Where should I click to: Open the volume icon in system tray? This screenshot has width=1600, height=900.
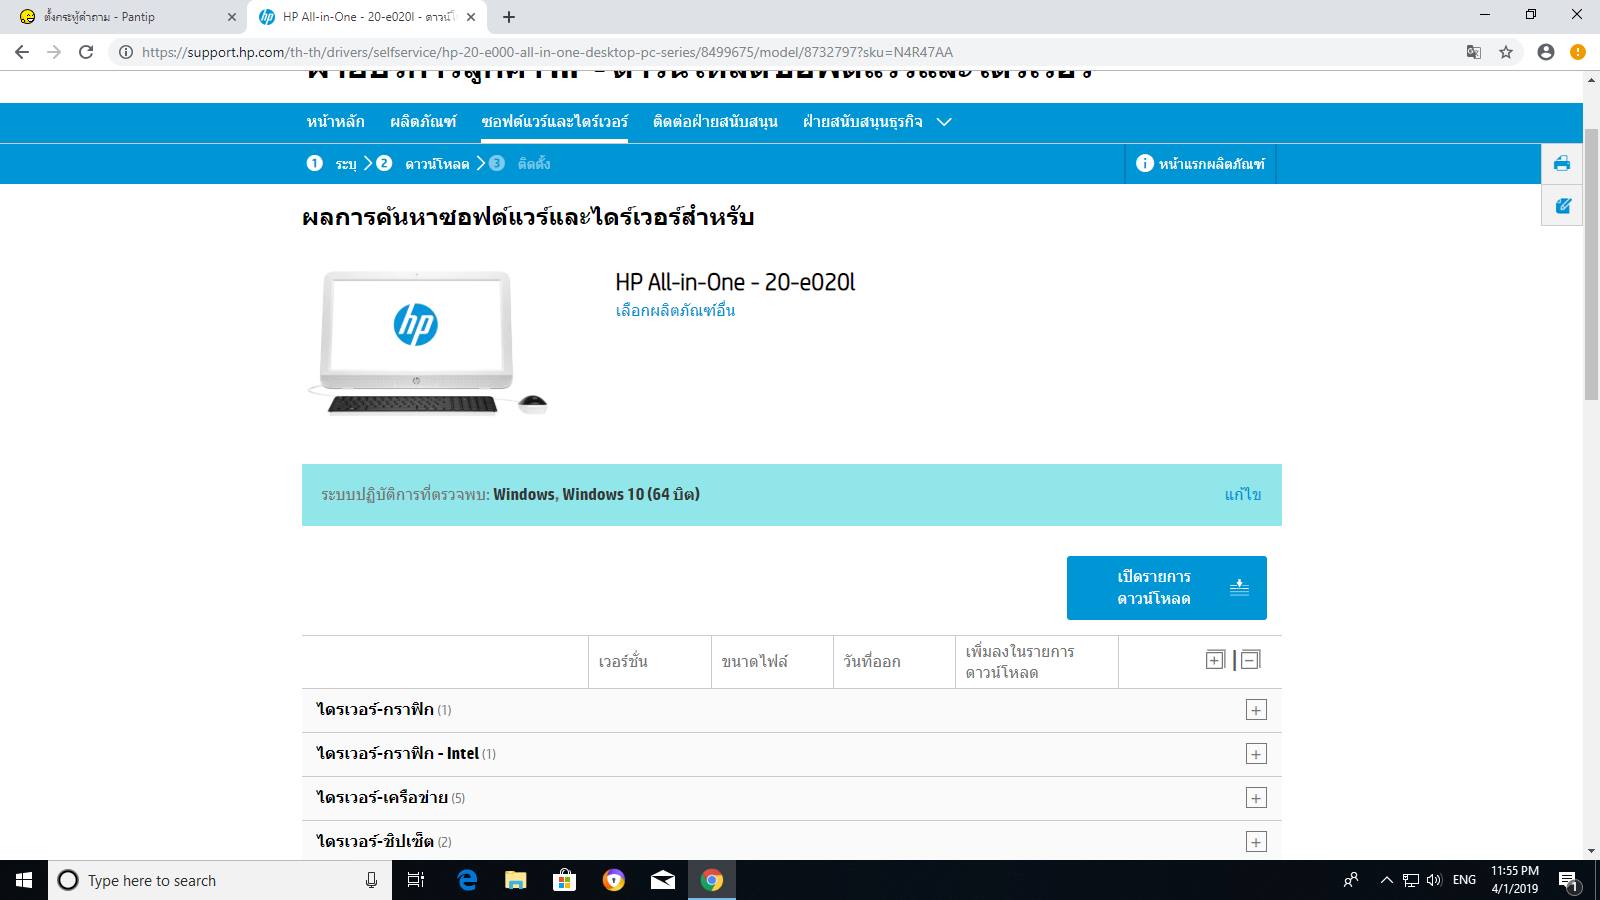tap(1434, 880)
